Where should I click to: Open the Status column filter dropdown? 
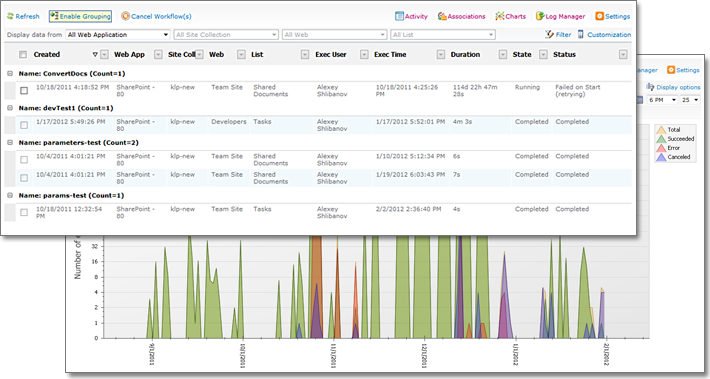pos(623,55)
